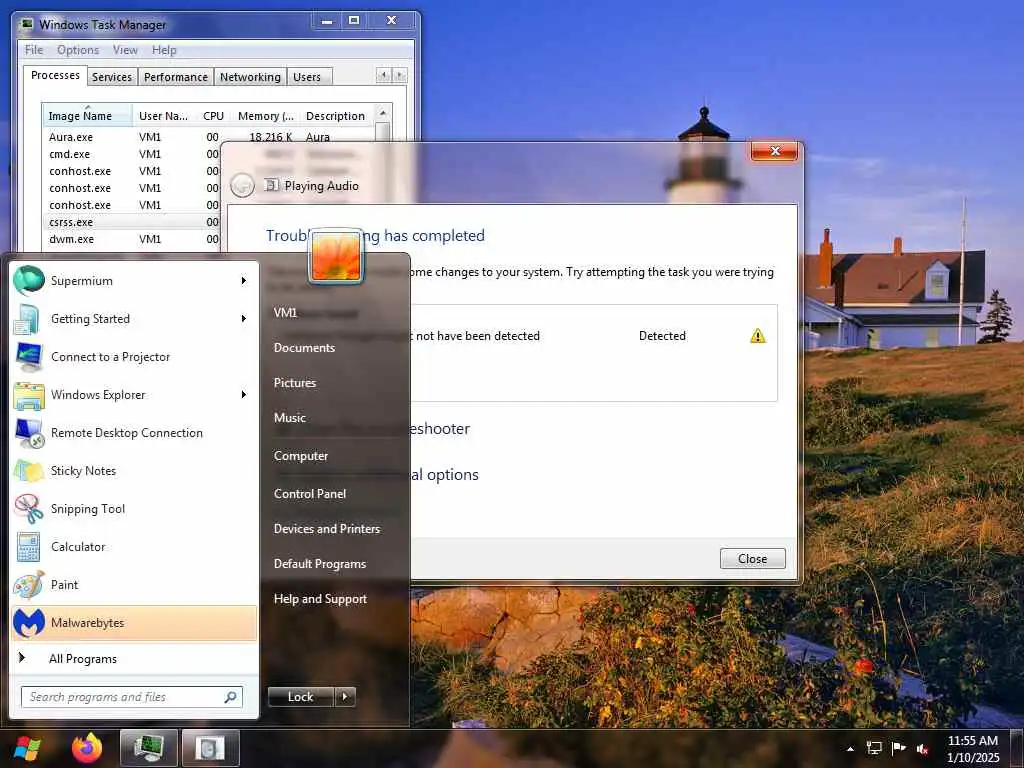The image size is (1024, 768).
Task: Launch Malwarebytes
Action: coord(134,622)
